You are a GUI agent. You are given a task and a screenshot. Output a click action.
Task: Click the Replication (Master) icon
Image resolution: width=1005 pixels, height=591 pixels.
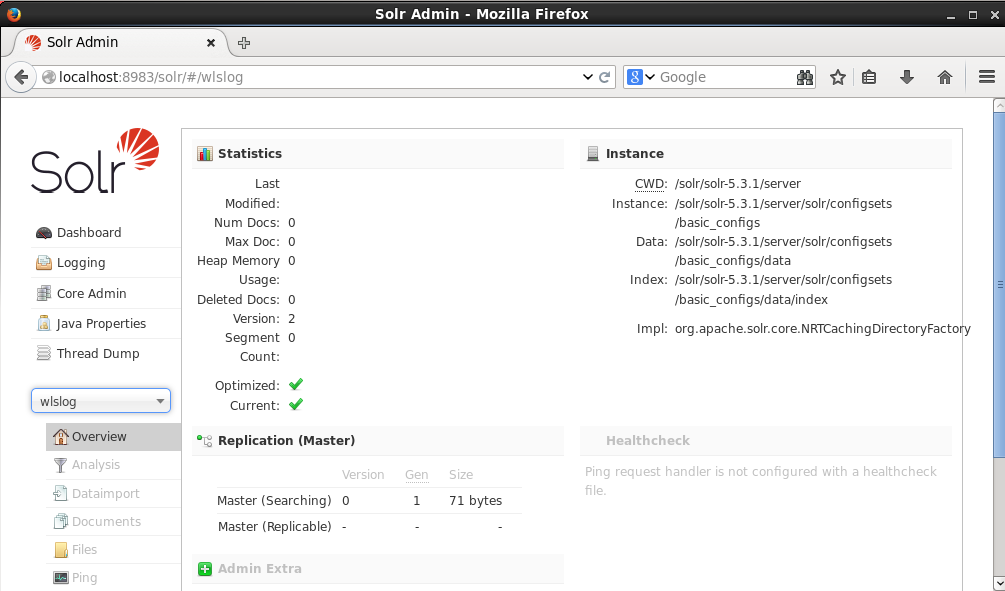[204, 440]
